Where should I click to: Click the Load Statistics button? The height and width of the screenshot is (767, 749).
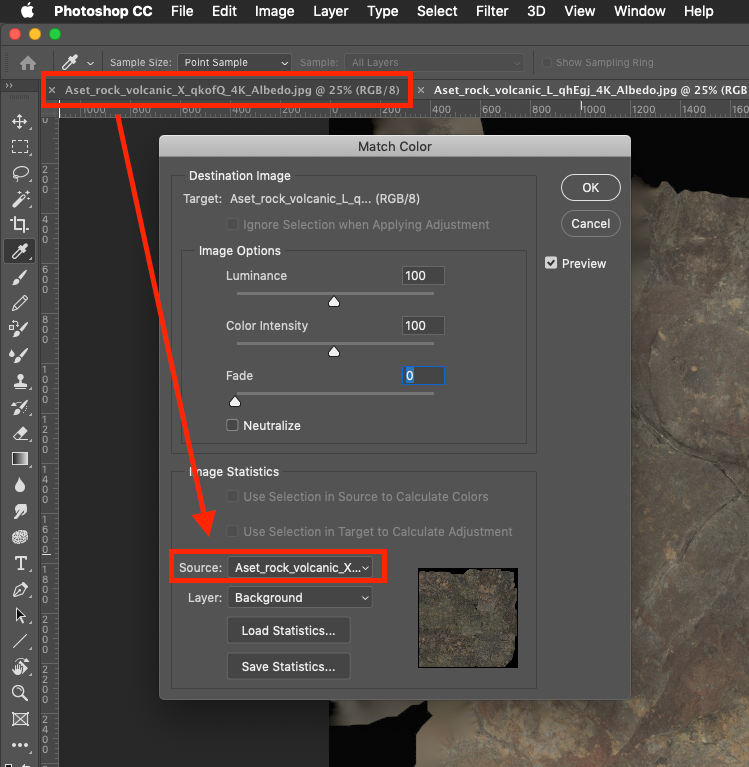(x=289, y=630)
